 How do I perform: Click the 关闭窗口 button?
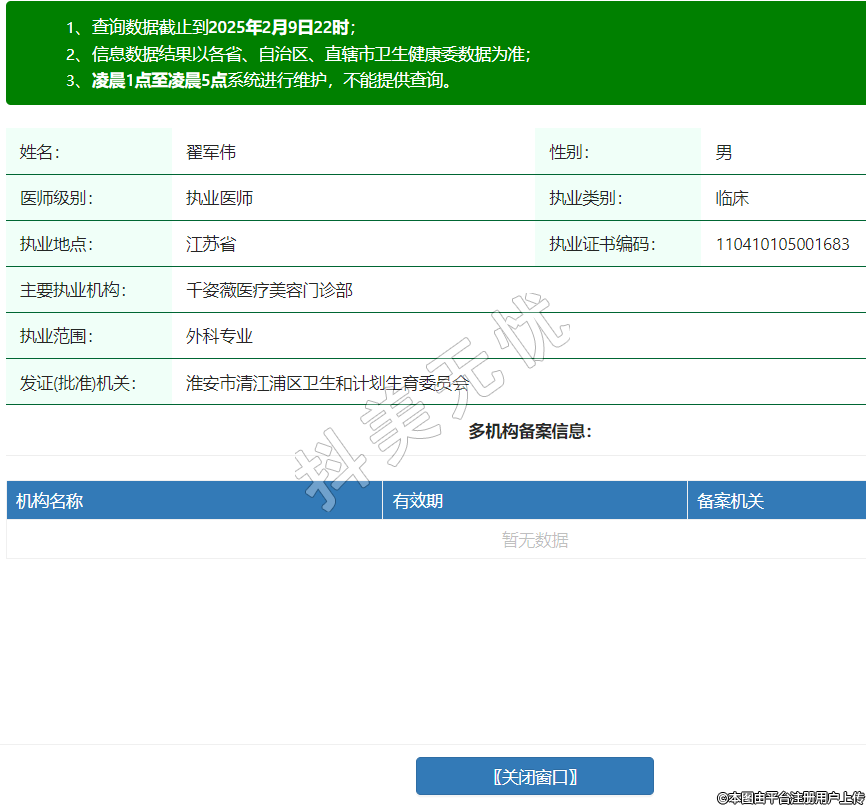[x=534, y=776]
